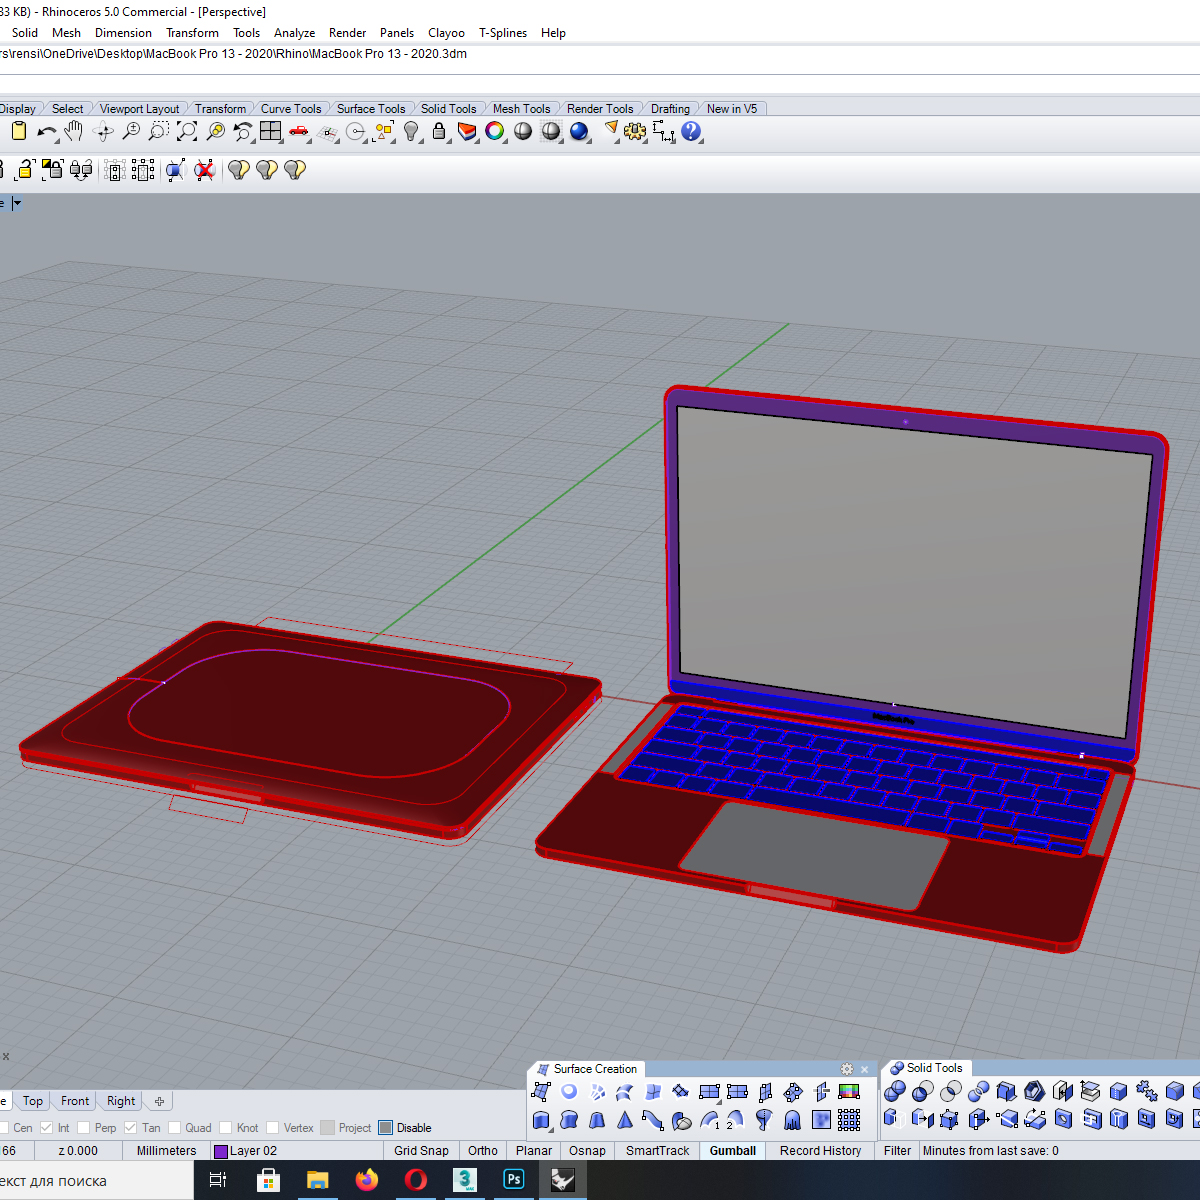Open the viewport title dropdown arrow
Screen dimensions: 1200x1200
coord(17,204)
